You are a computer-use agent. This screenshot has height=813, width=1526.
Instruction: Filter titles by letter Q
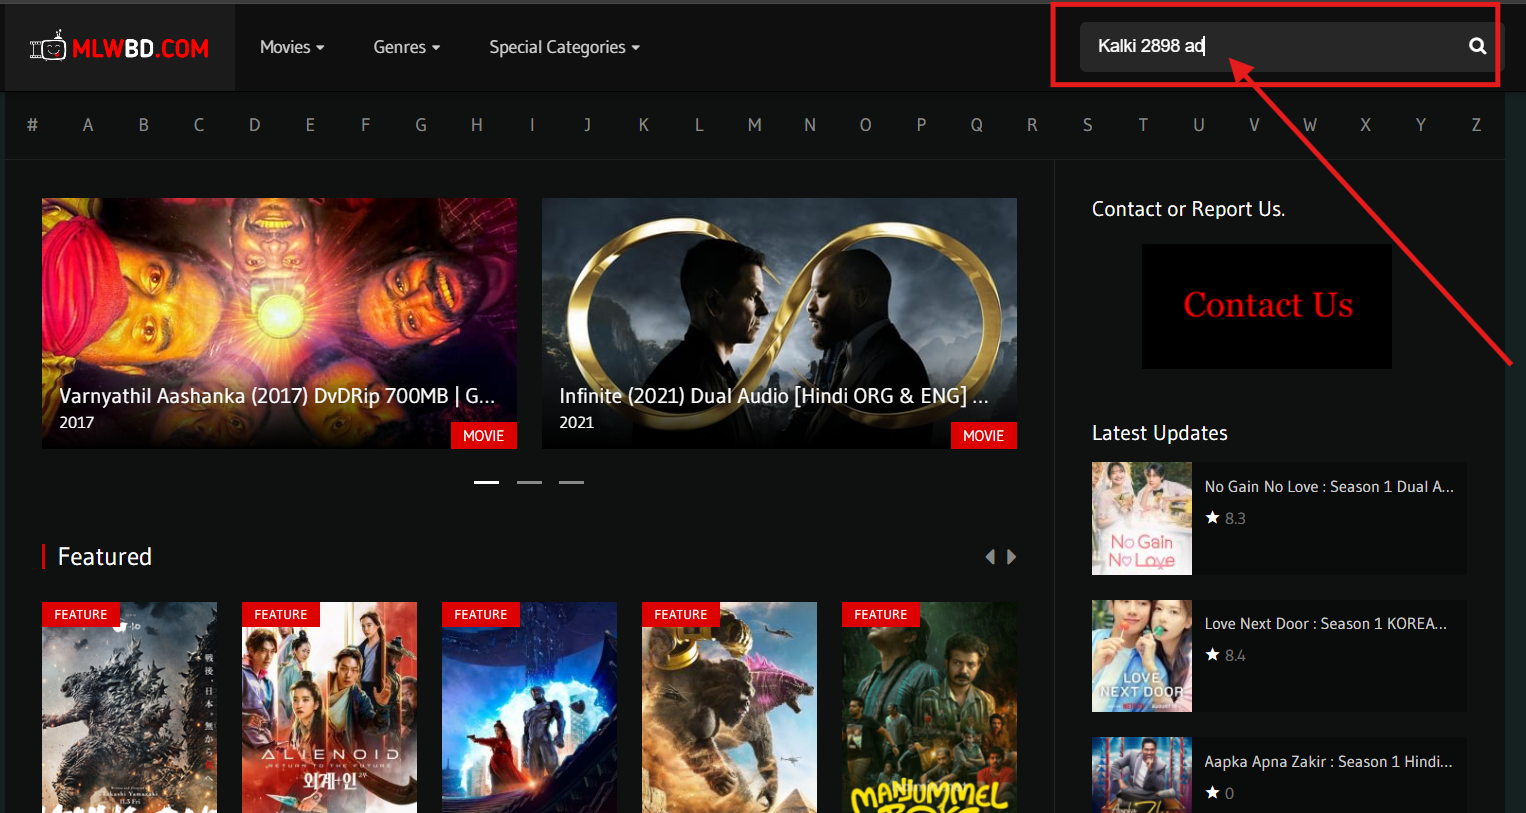976,125
